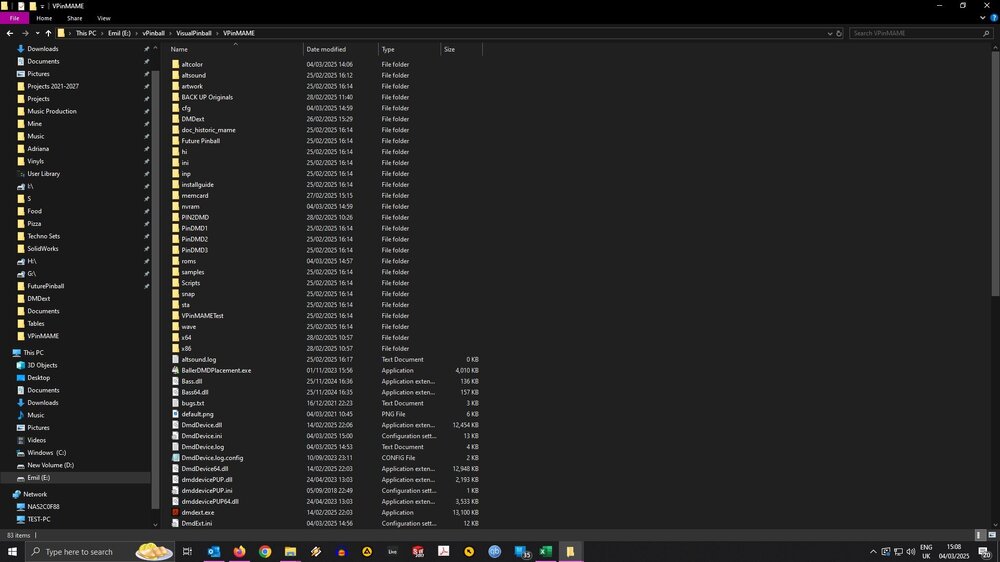Click the search magnifier icon in Explorer
Viewport: 1000px width, 562px height.
click(x=986, y=33)
